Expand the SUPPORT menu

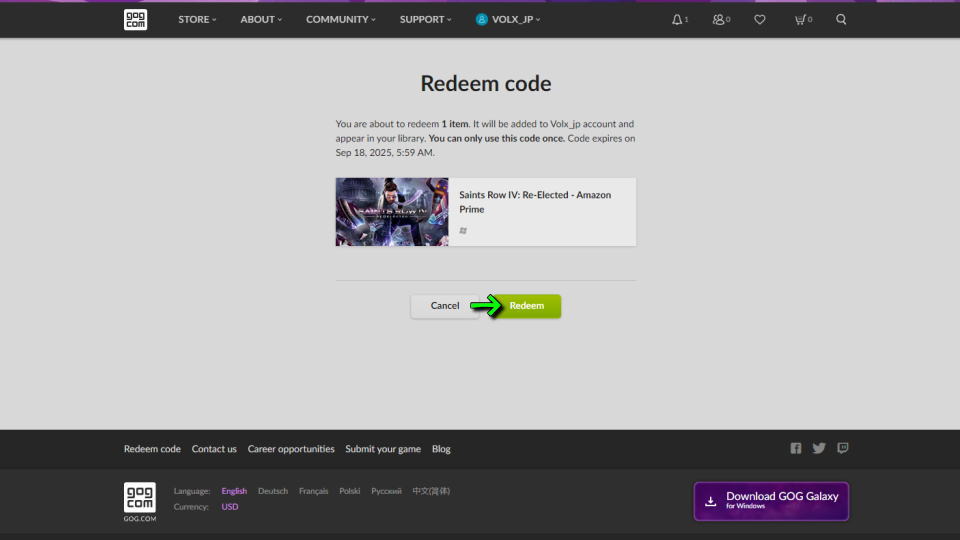click(426, 20)
